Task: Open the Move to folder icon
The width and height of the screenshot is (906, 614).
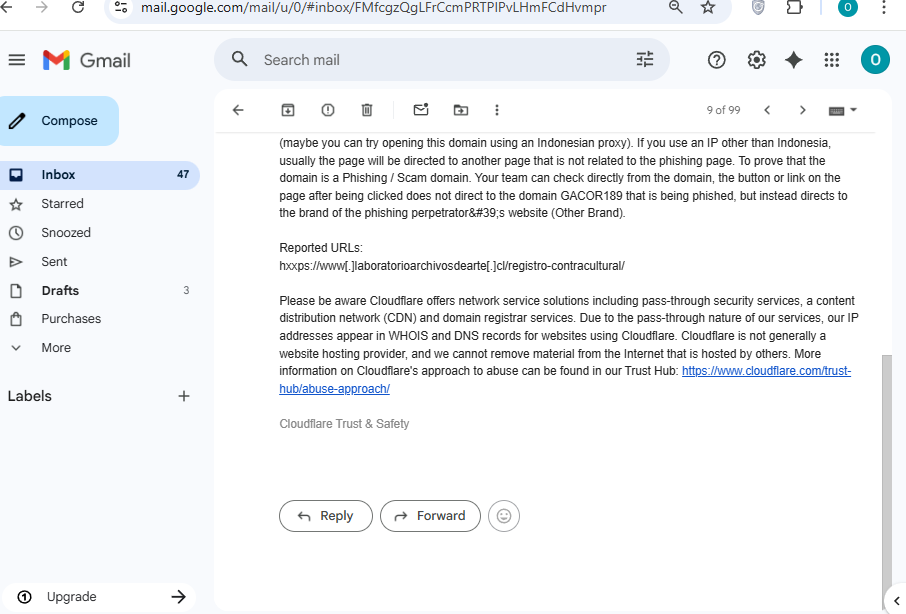Action: pos(461,110)
